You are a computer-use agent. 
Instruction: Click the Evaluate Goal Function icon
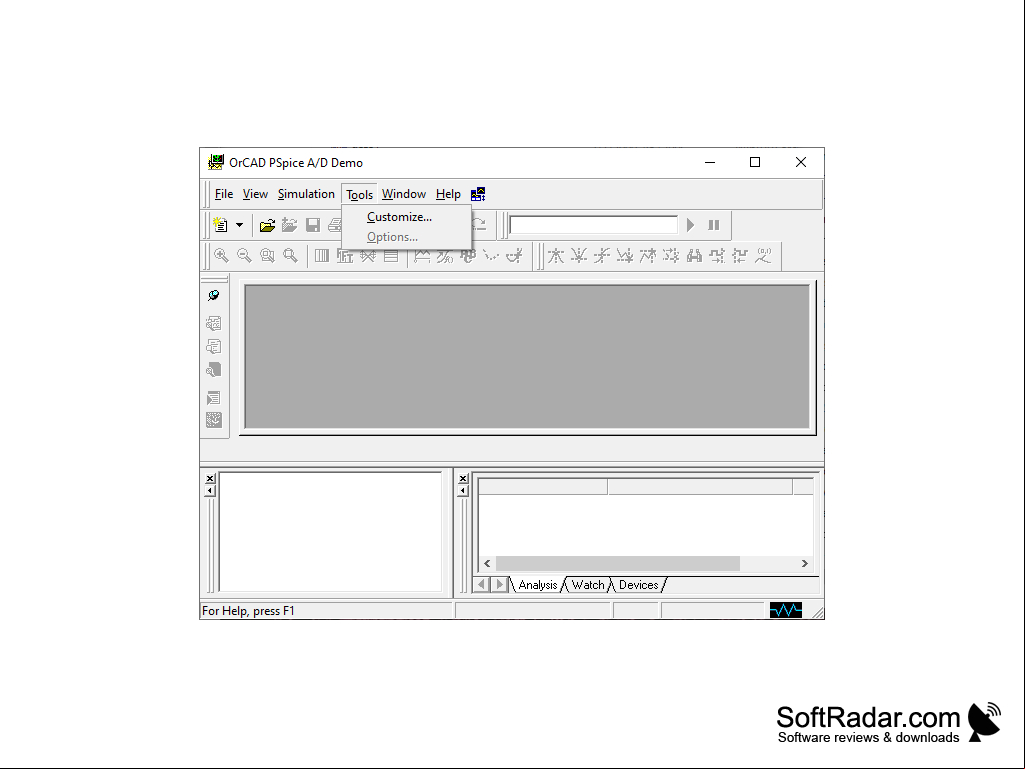click(x=445, y=256)
